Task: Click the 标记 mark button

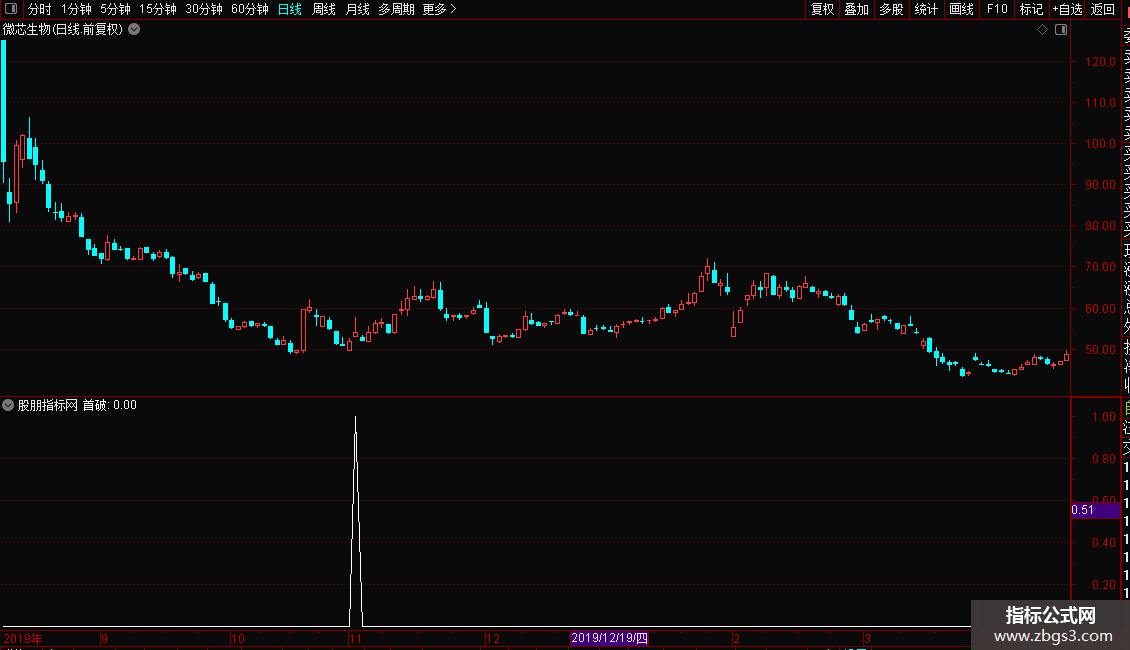Action: point(1031,9)
